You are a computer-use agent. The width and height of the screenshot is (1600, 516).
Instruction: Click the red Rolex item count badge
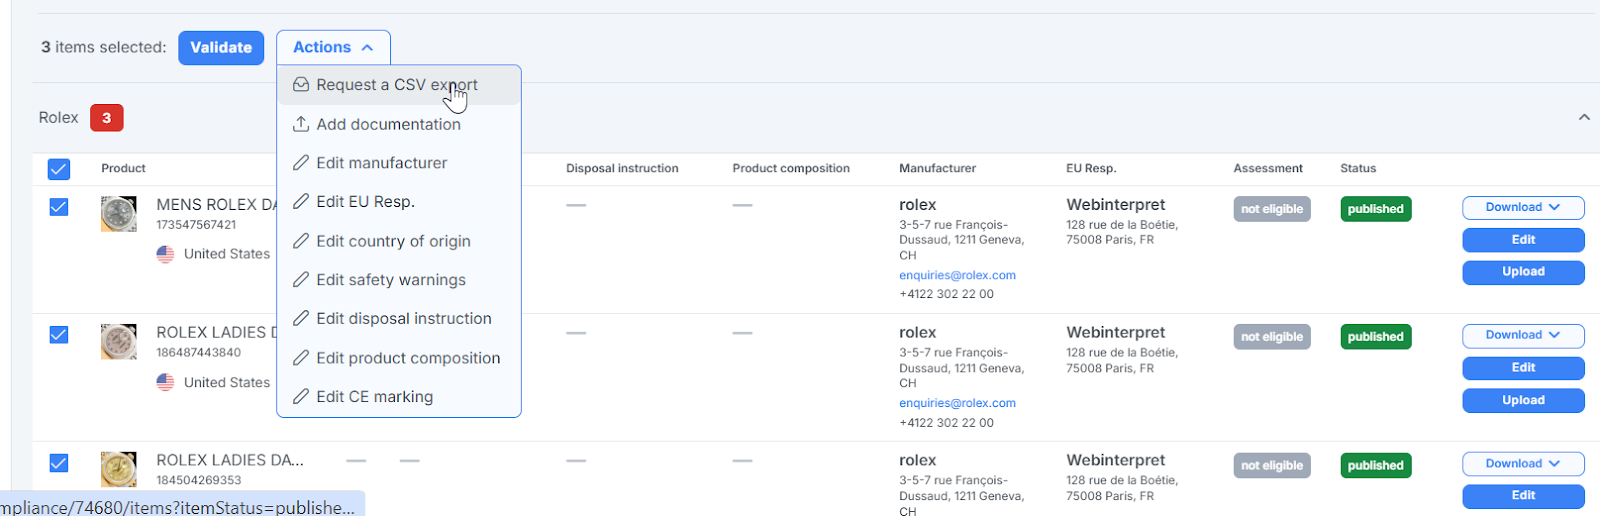coord(107,118)
